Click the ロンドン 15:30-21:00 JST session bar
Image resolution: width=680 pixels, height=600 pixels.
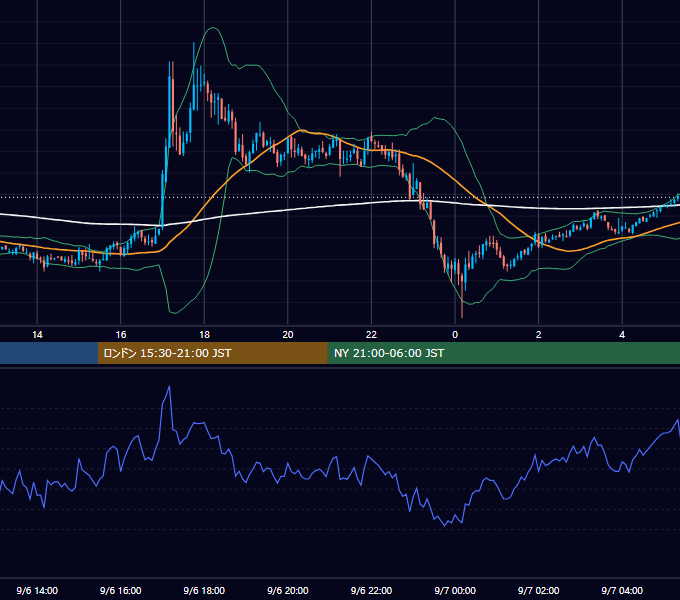coord(212,353)
